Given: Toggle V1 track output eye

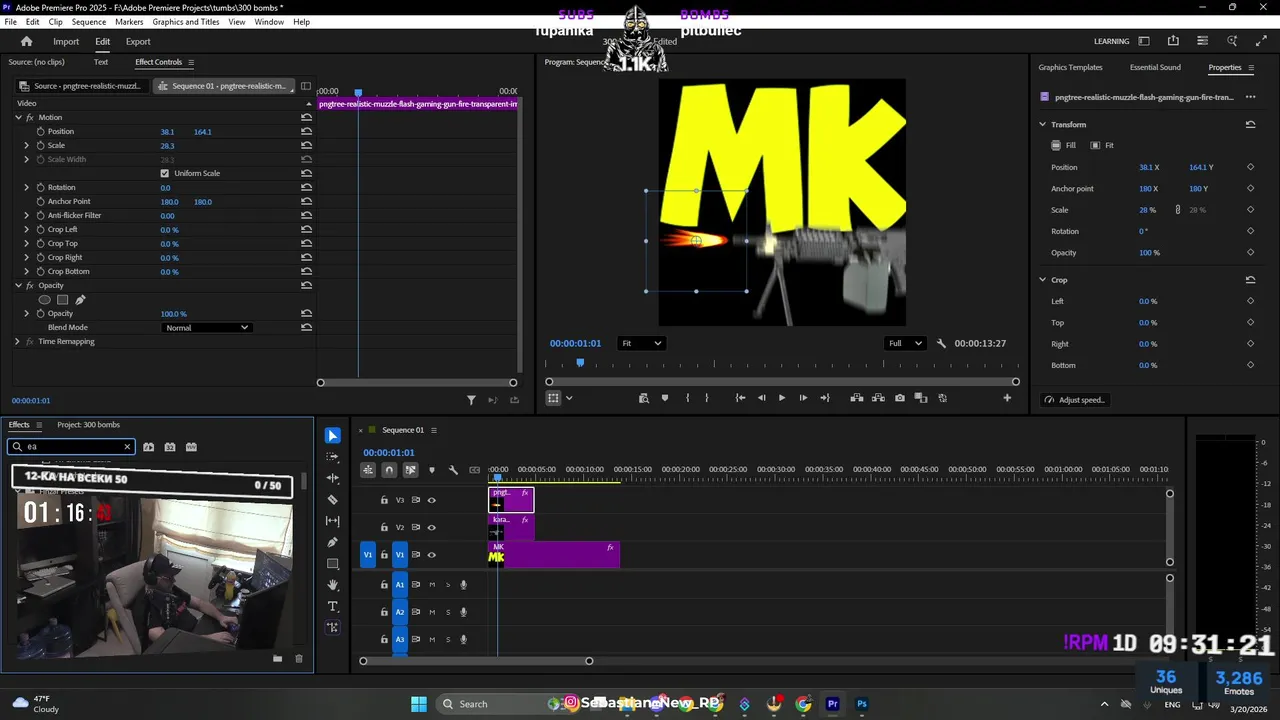Looking at the screenshot, I should click(x=432, y=555).
